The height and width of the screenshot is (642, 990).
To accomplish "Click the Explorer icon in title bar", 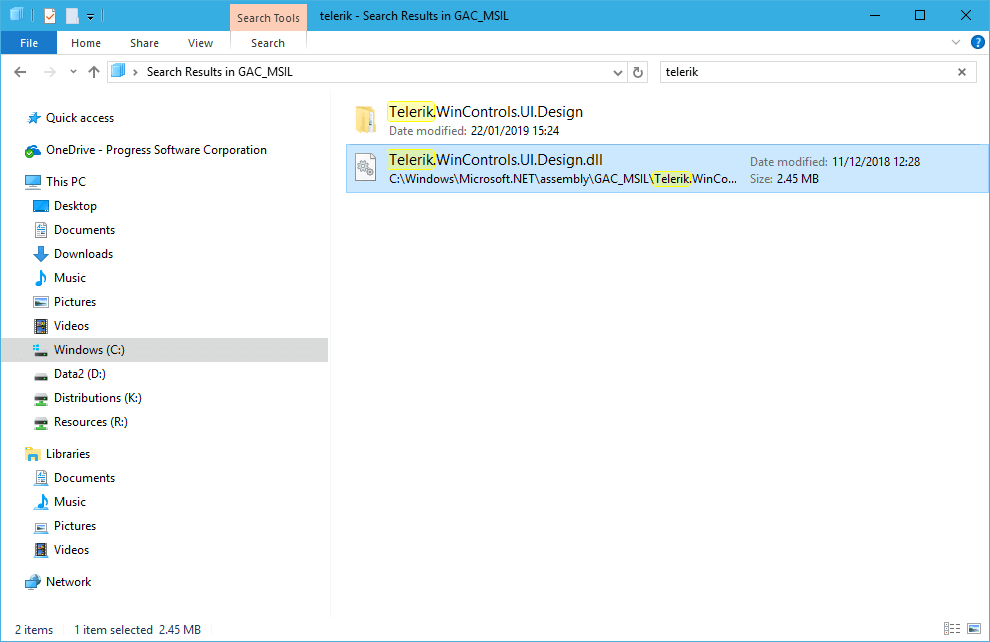I will tap(17, 15).
